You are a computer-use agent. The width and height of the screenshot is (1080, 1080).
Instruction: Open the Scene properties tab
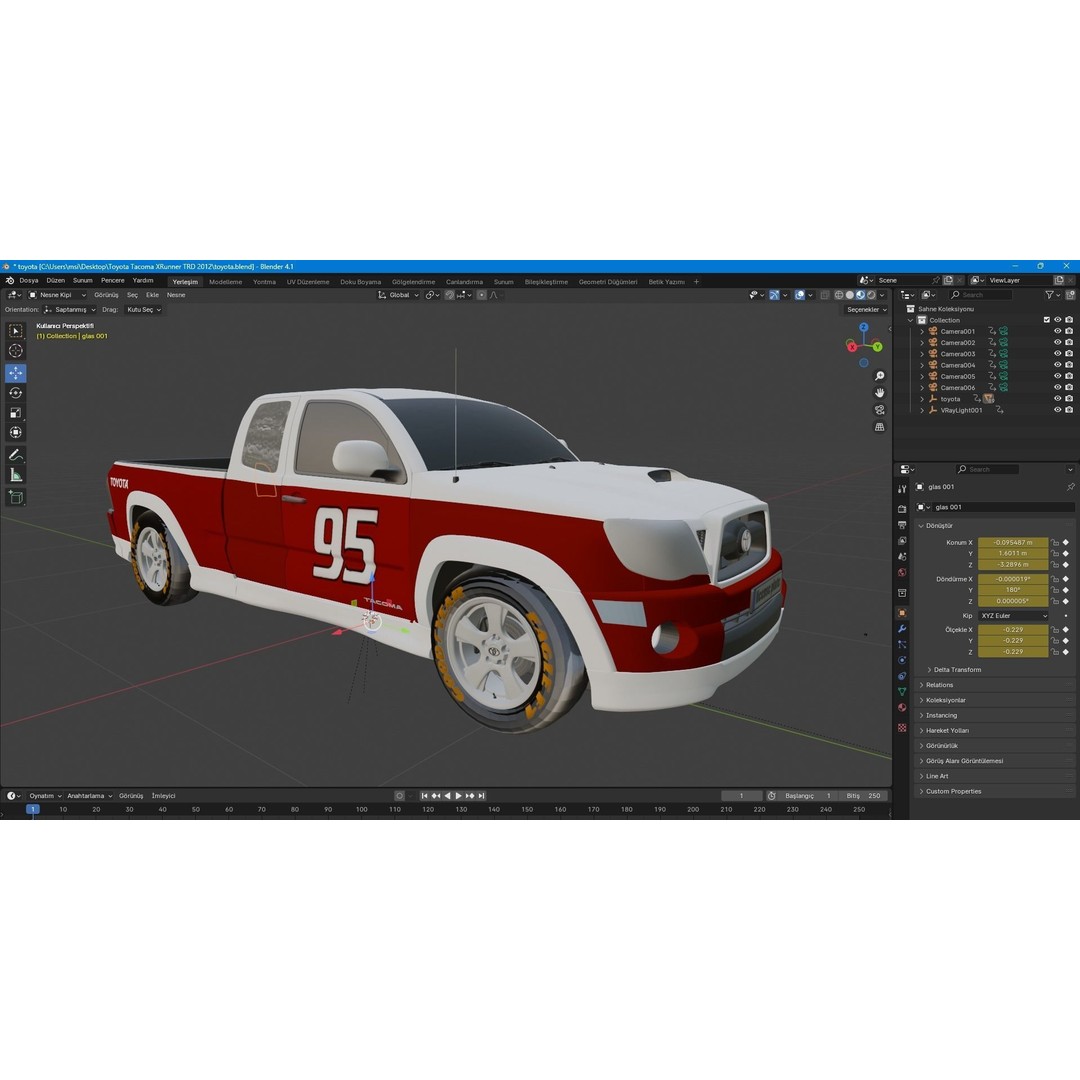pyautogui.click(x=902, y=557)
